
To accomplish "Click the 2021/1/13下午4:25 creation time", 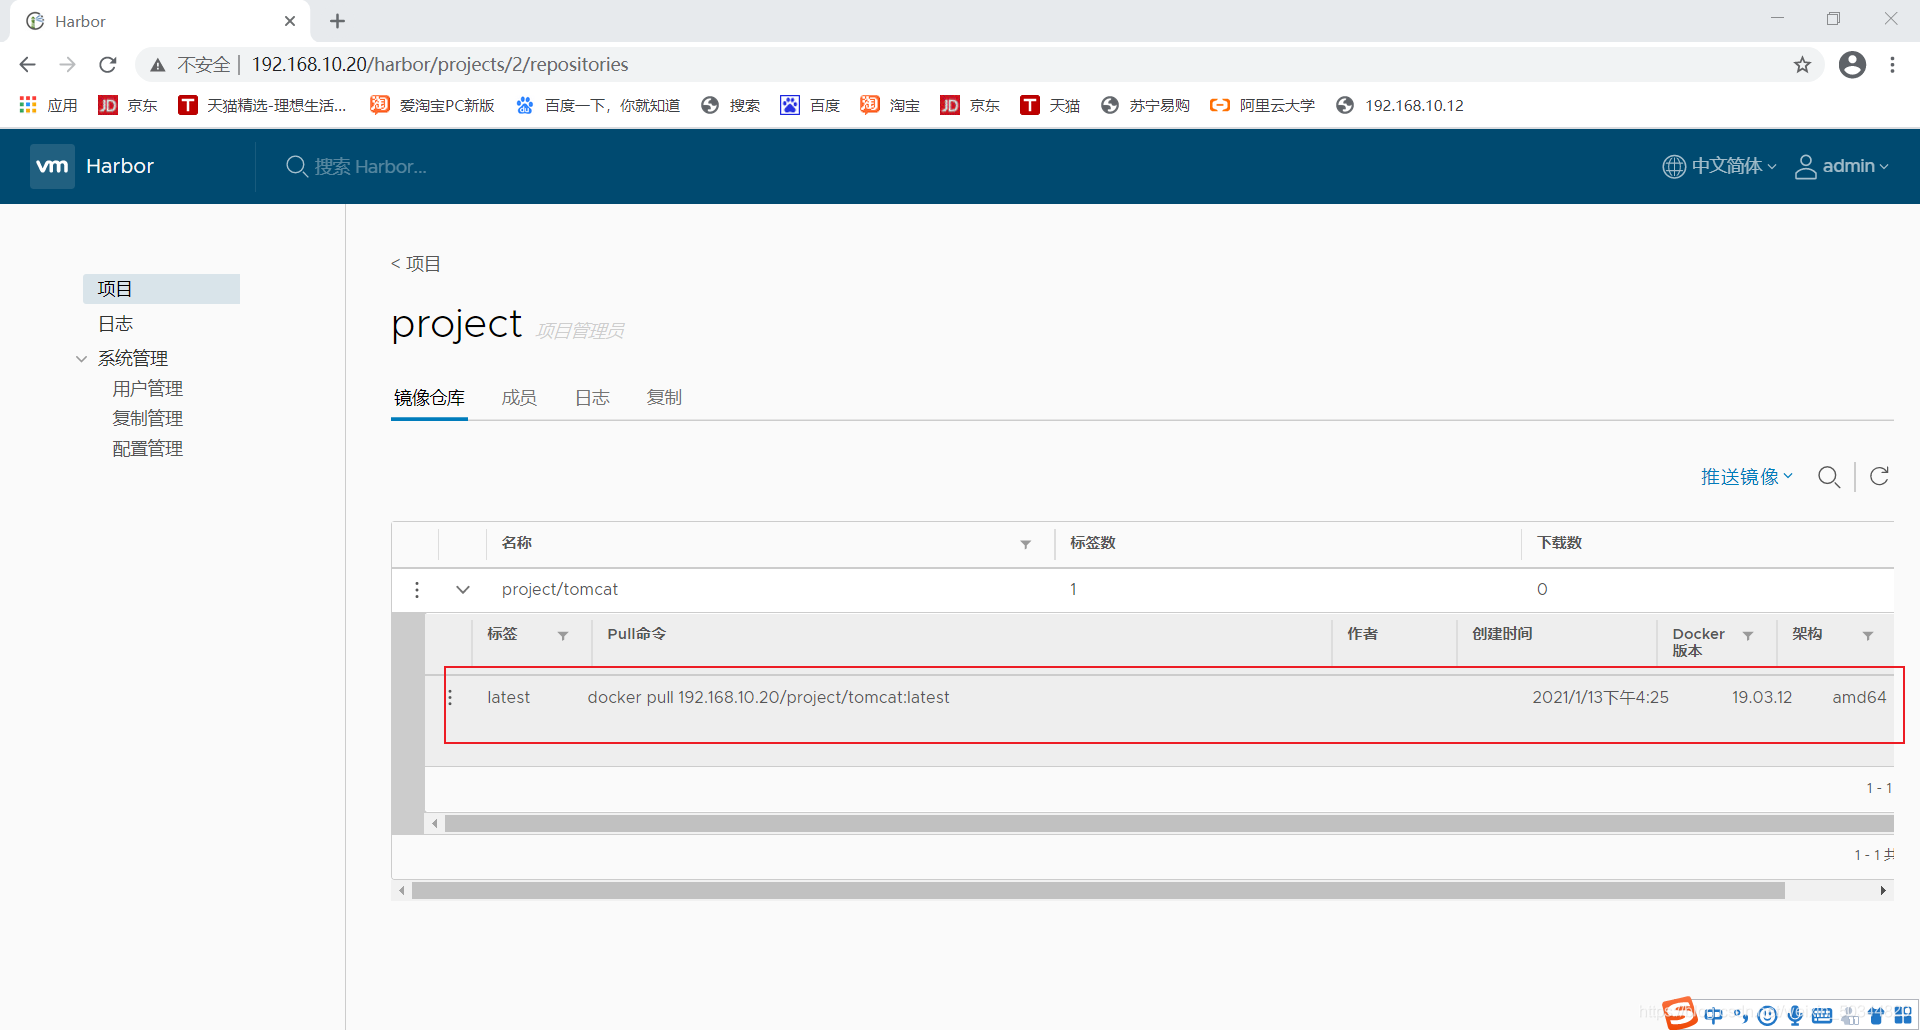I will 1600,698.
